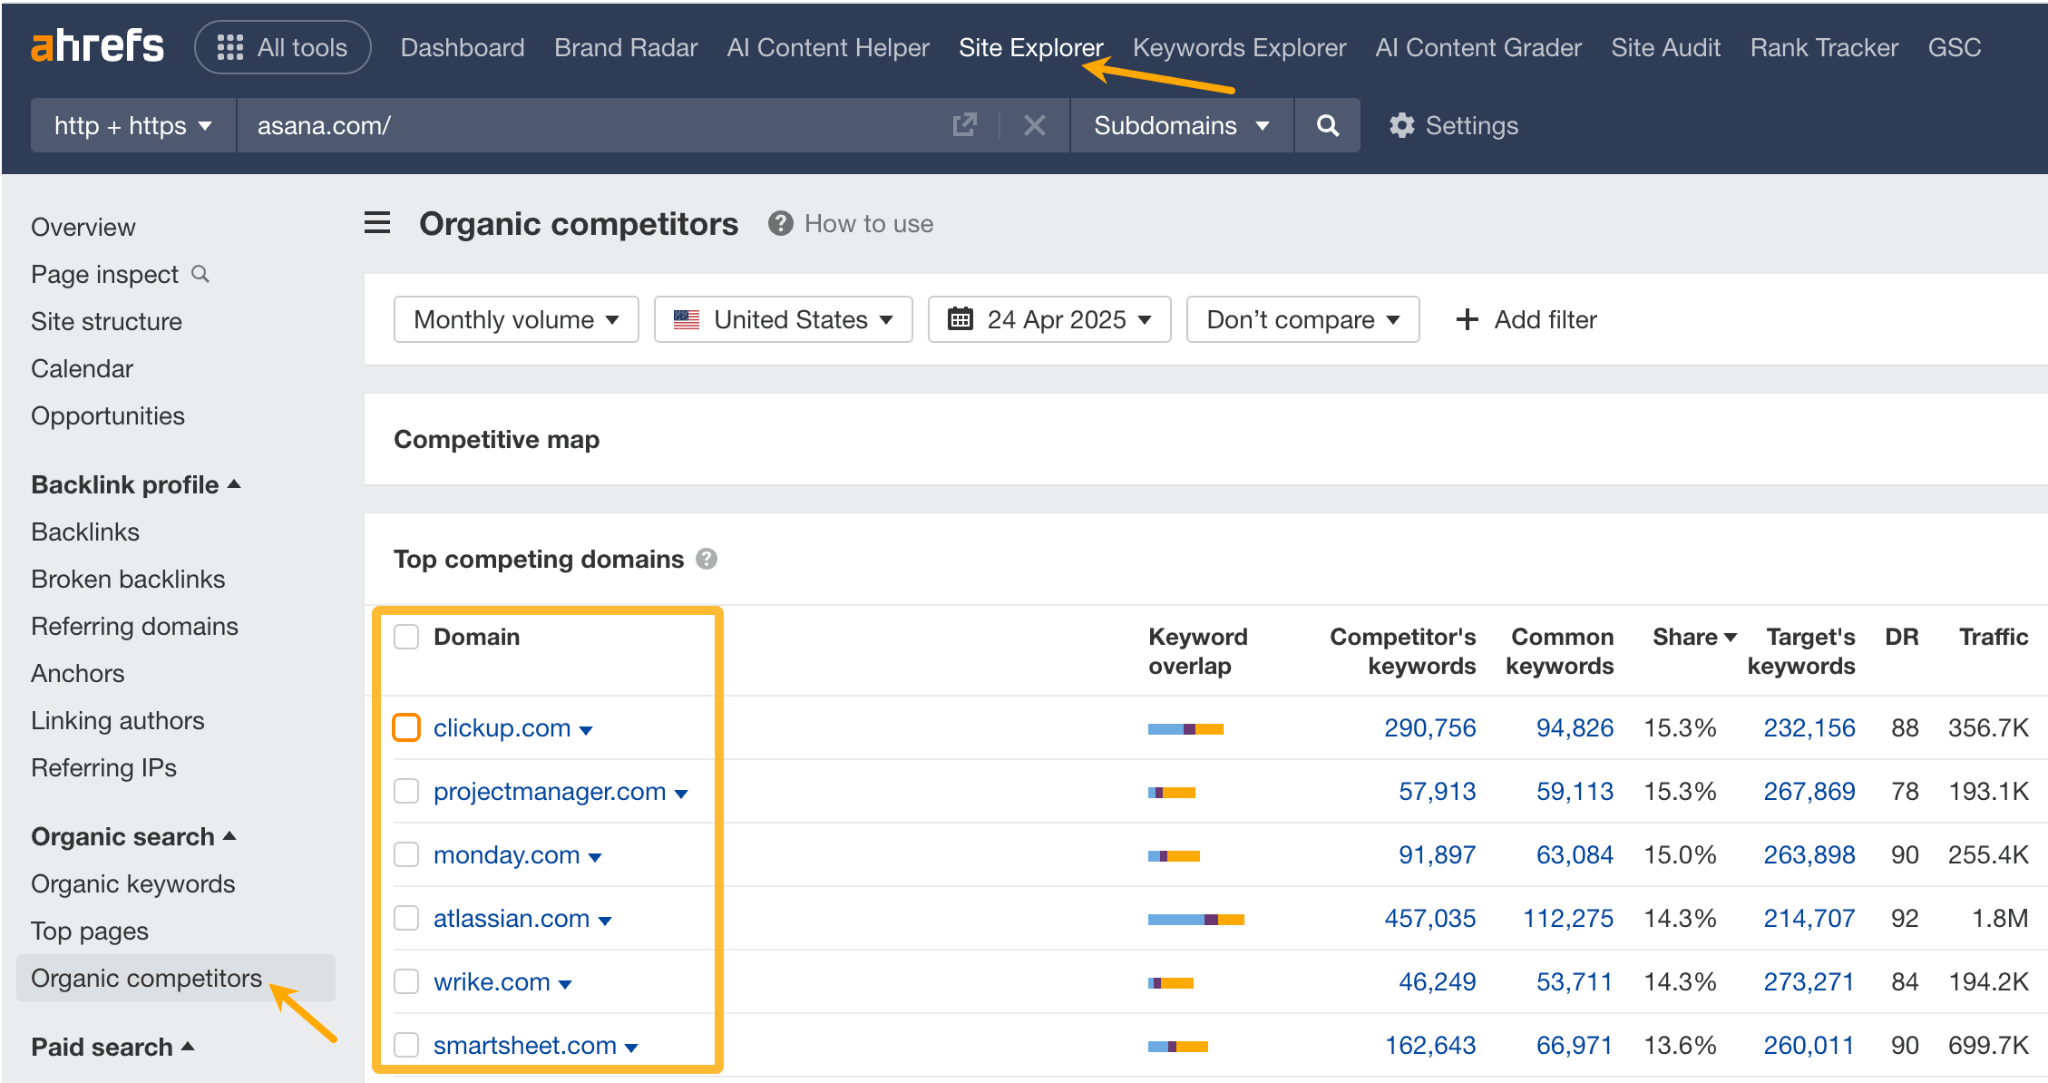Click Add filter
Image resolution: width=2048 pixels, height=1083 pixels.
[1525, 319]
